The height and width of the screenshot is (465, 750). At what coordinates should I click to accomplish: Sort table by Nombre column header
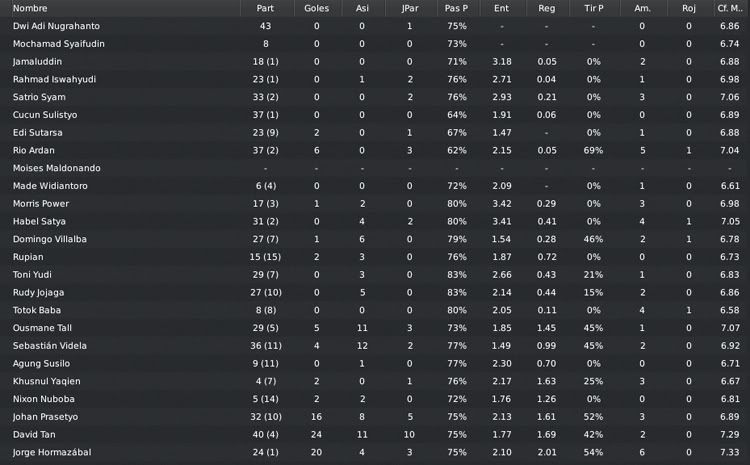coord(30,8)
